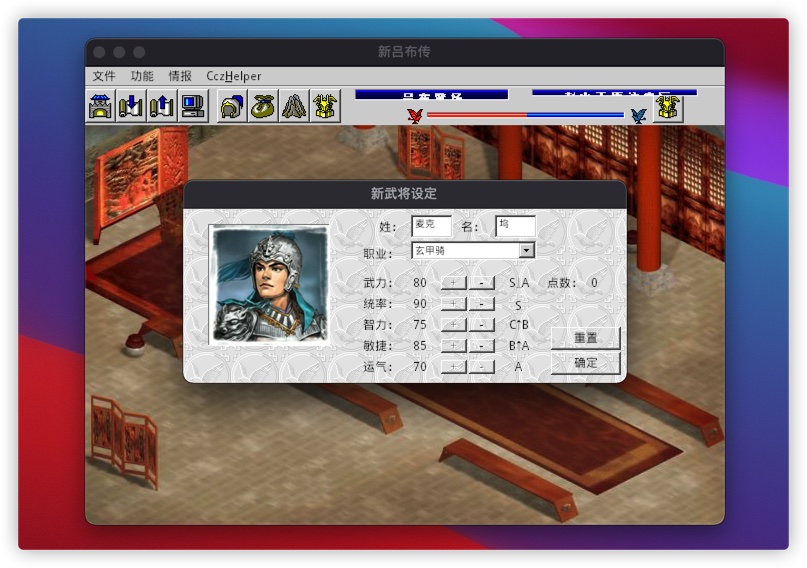Click the 统率 value 90
This screenshot has width=807, height=568.
click(420, 304)
